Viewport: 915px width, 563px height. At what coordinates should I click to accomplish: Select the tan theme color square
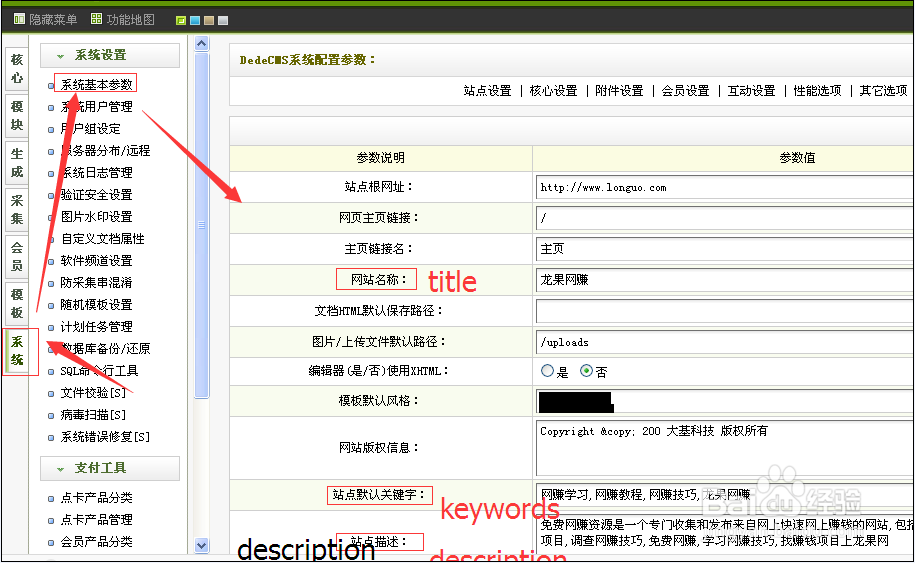[209, 20]
